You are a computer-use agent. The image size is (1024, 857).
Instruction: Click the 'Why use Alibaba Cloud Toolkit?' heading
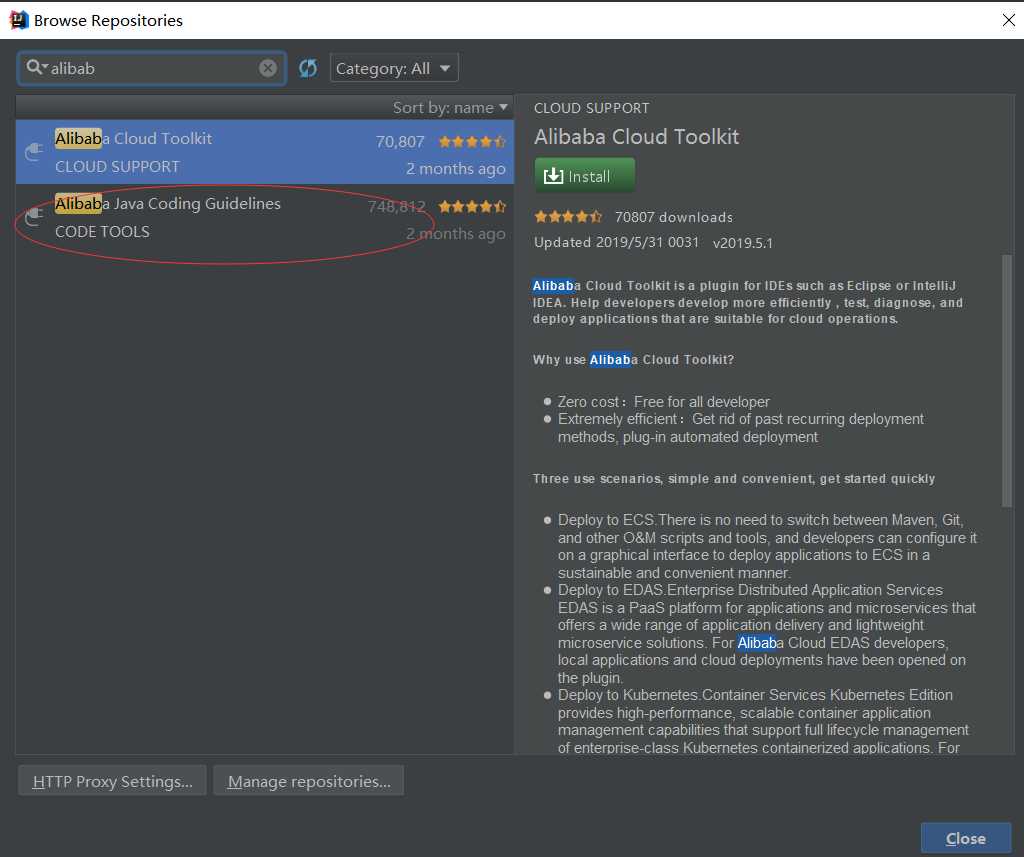click(x=633, y=360)
